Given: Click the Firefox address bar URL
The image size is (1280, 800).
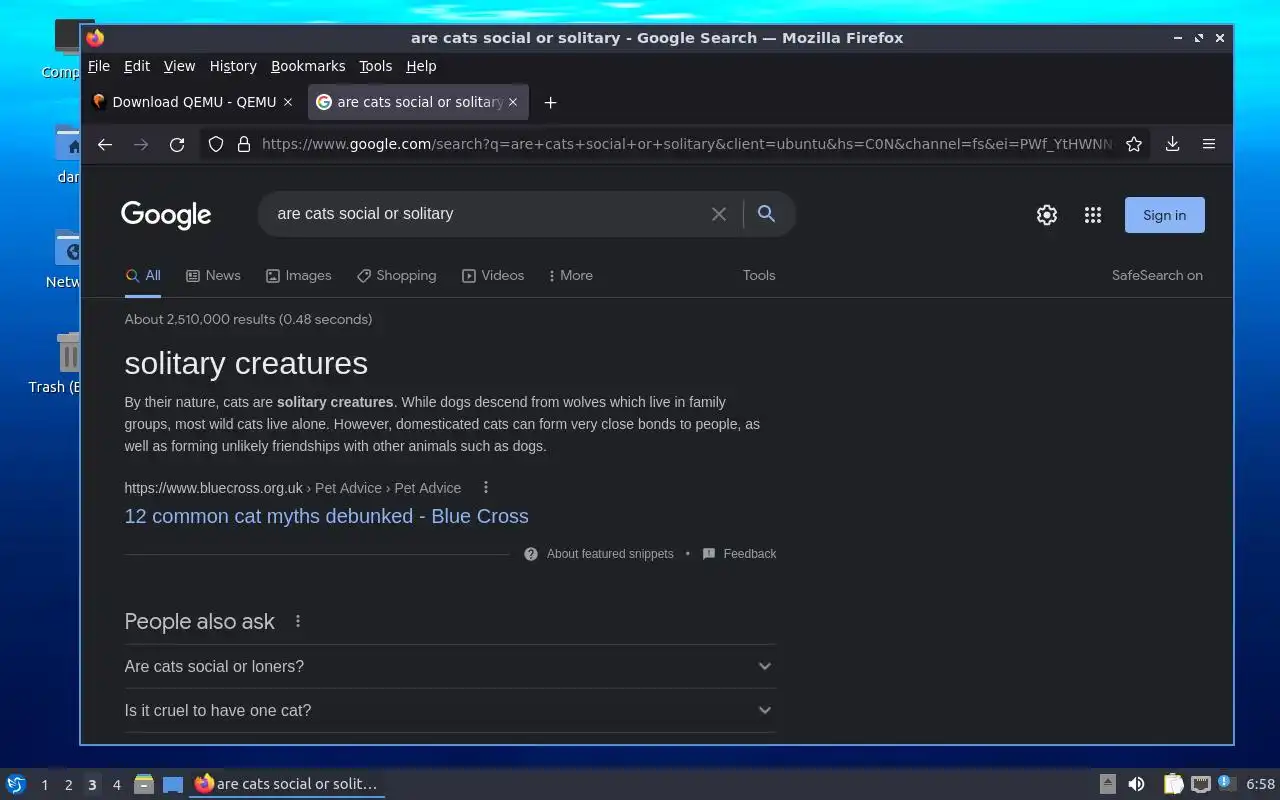Looking at the screenshot, I should click(686, 144).
